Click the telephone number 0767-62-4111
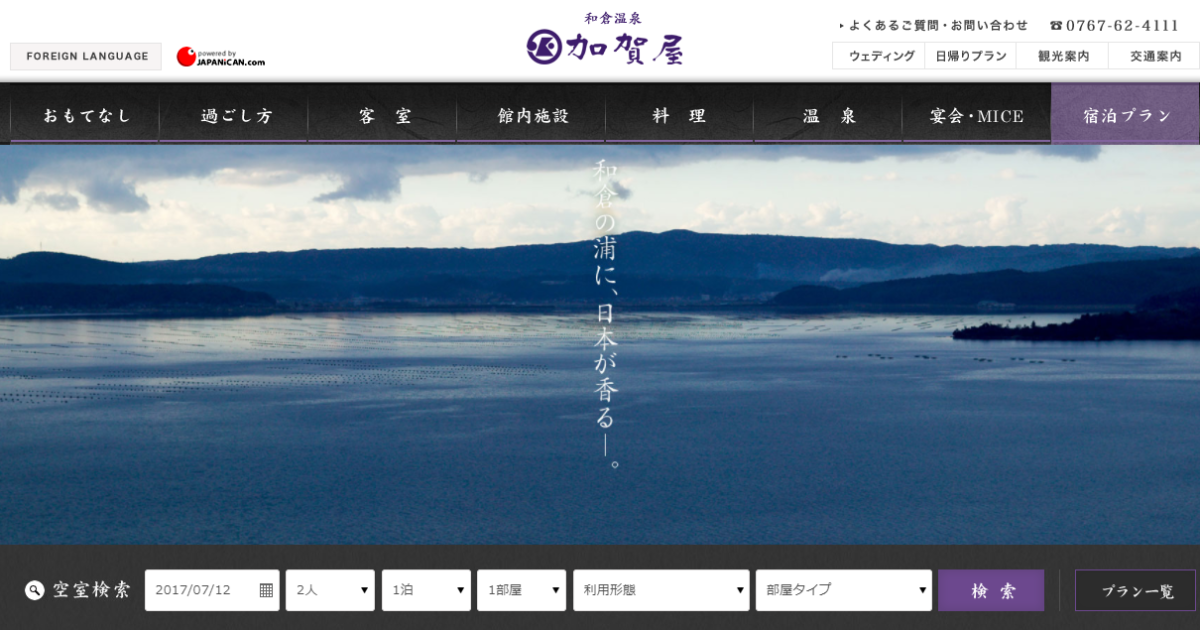The width and height of the screenshot is (1200, 630). pyautogui.click(x=1114, y=25)
